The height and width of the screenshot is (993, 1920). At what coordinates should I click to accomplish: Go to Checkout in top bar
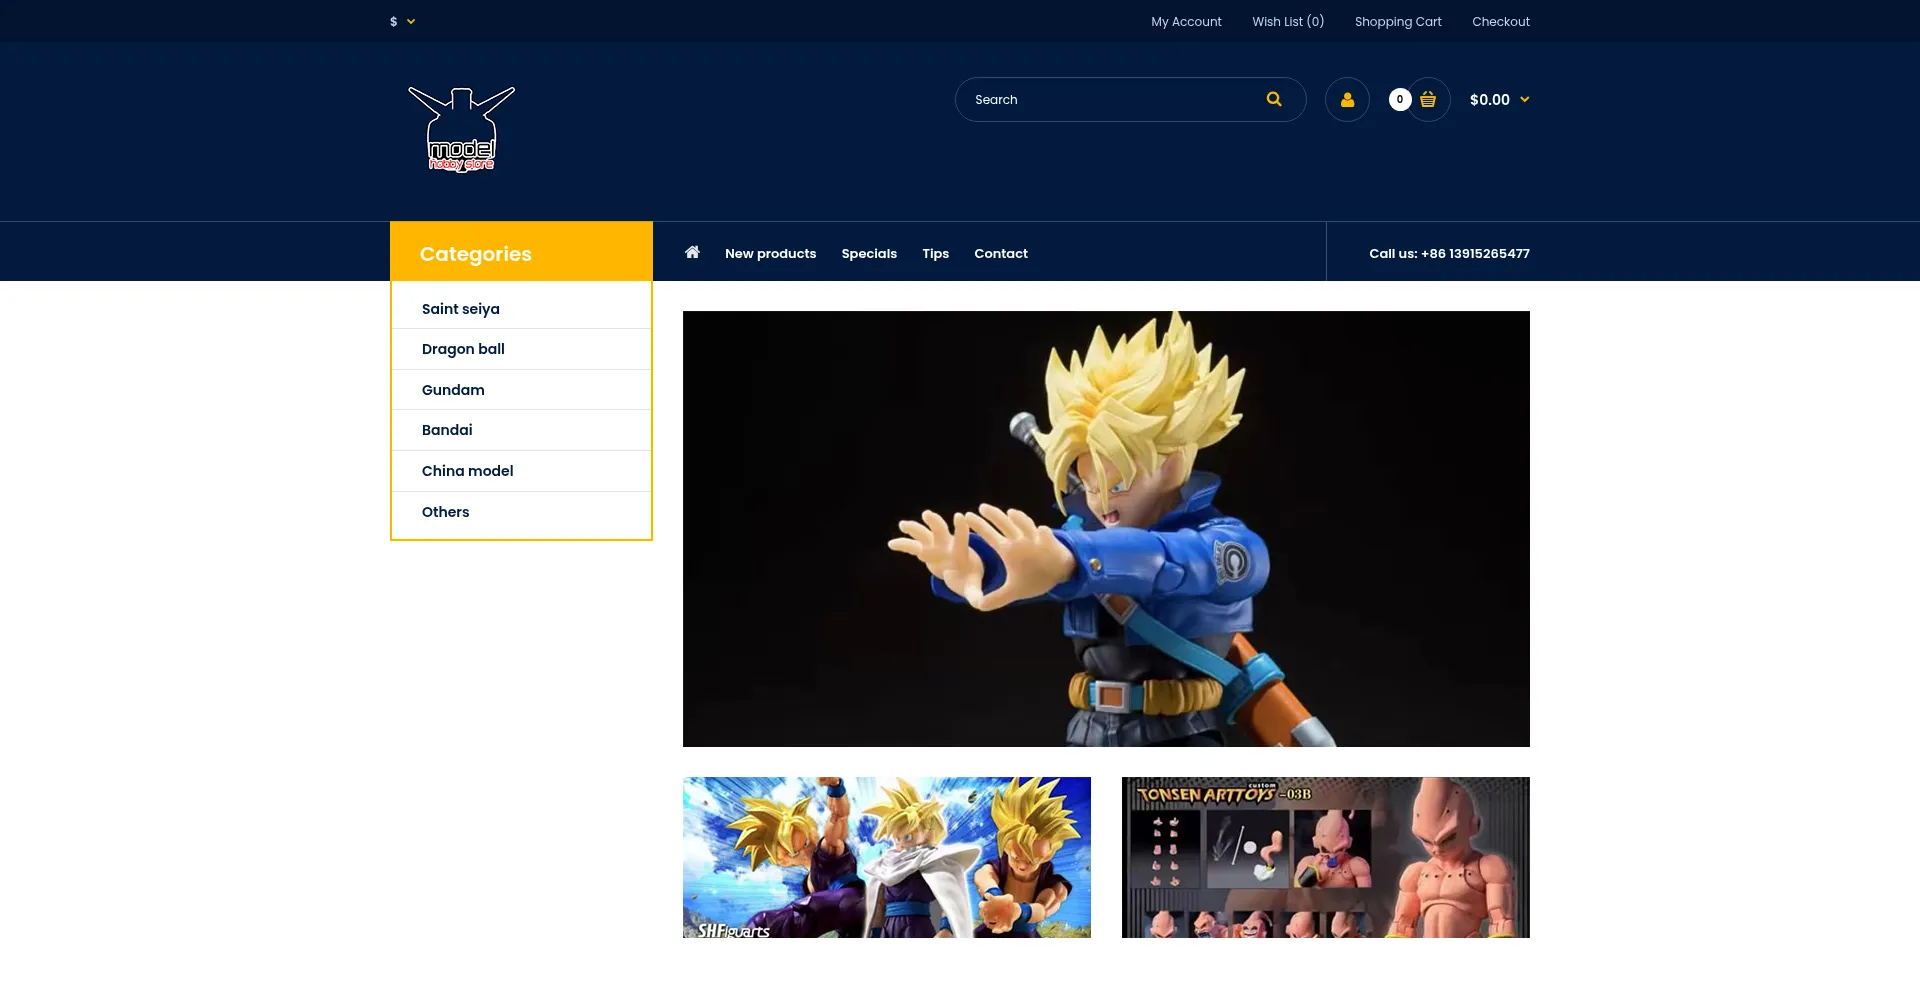click(1500, 22)
